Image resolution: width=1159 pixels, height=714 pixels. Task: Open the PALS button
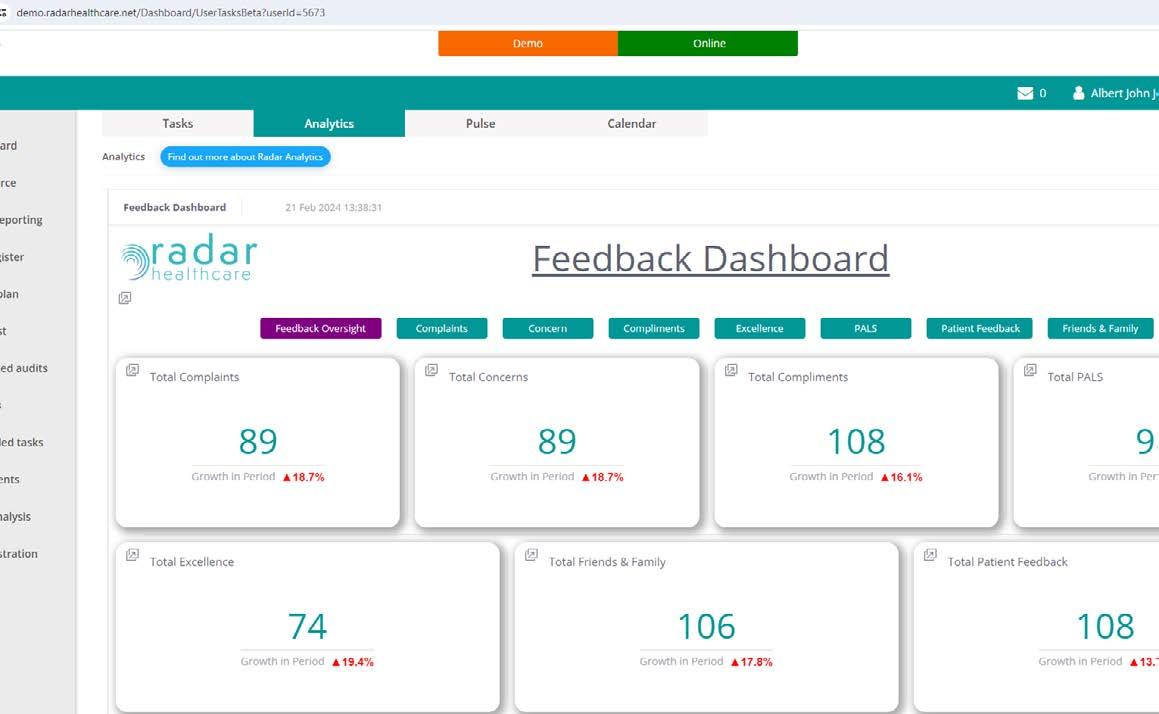coord(866,328)
